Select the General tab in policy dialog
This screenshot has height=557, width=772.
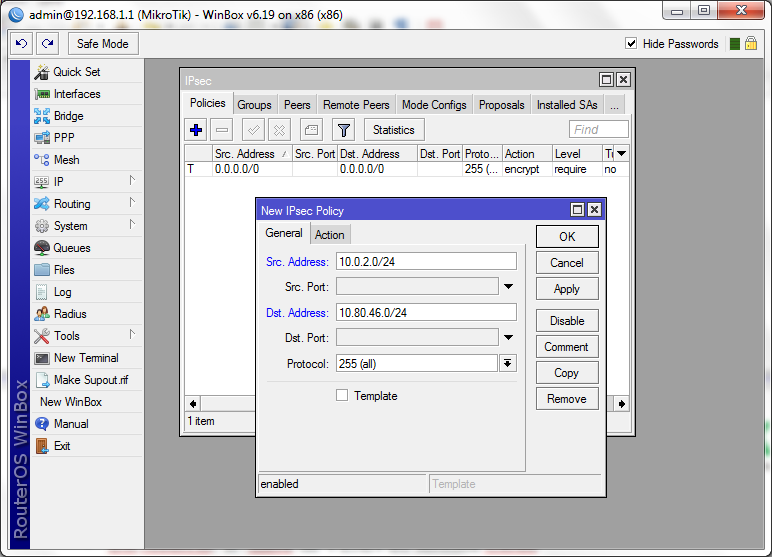[284, 233]
